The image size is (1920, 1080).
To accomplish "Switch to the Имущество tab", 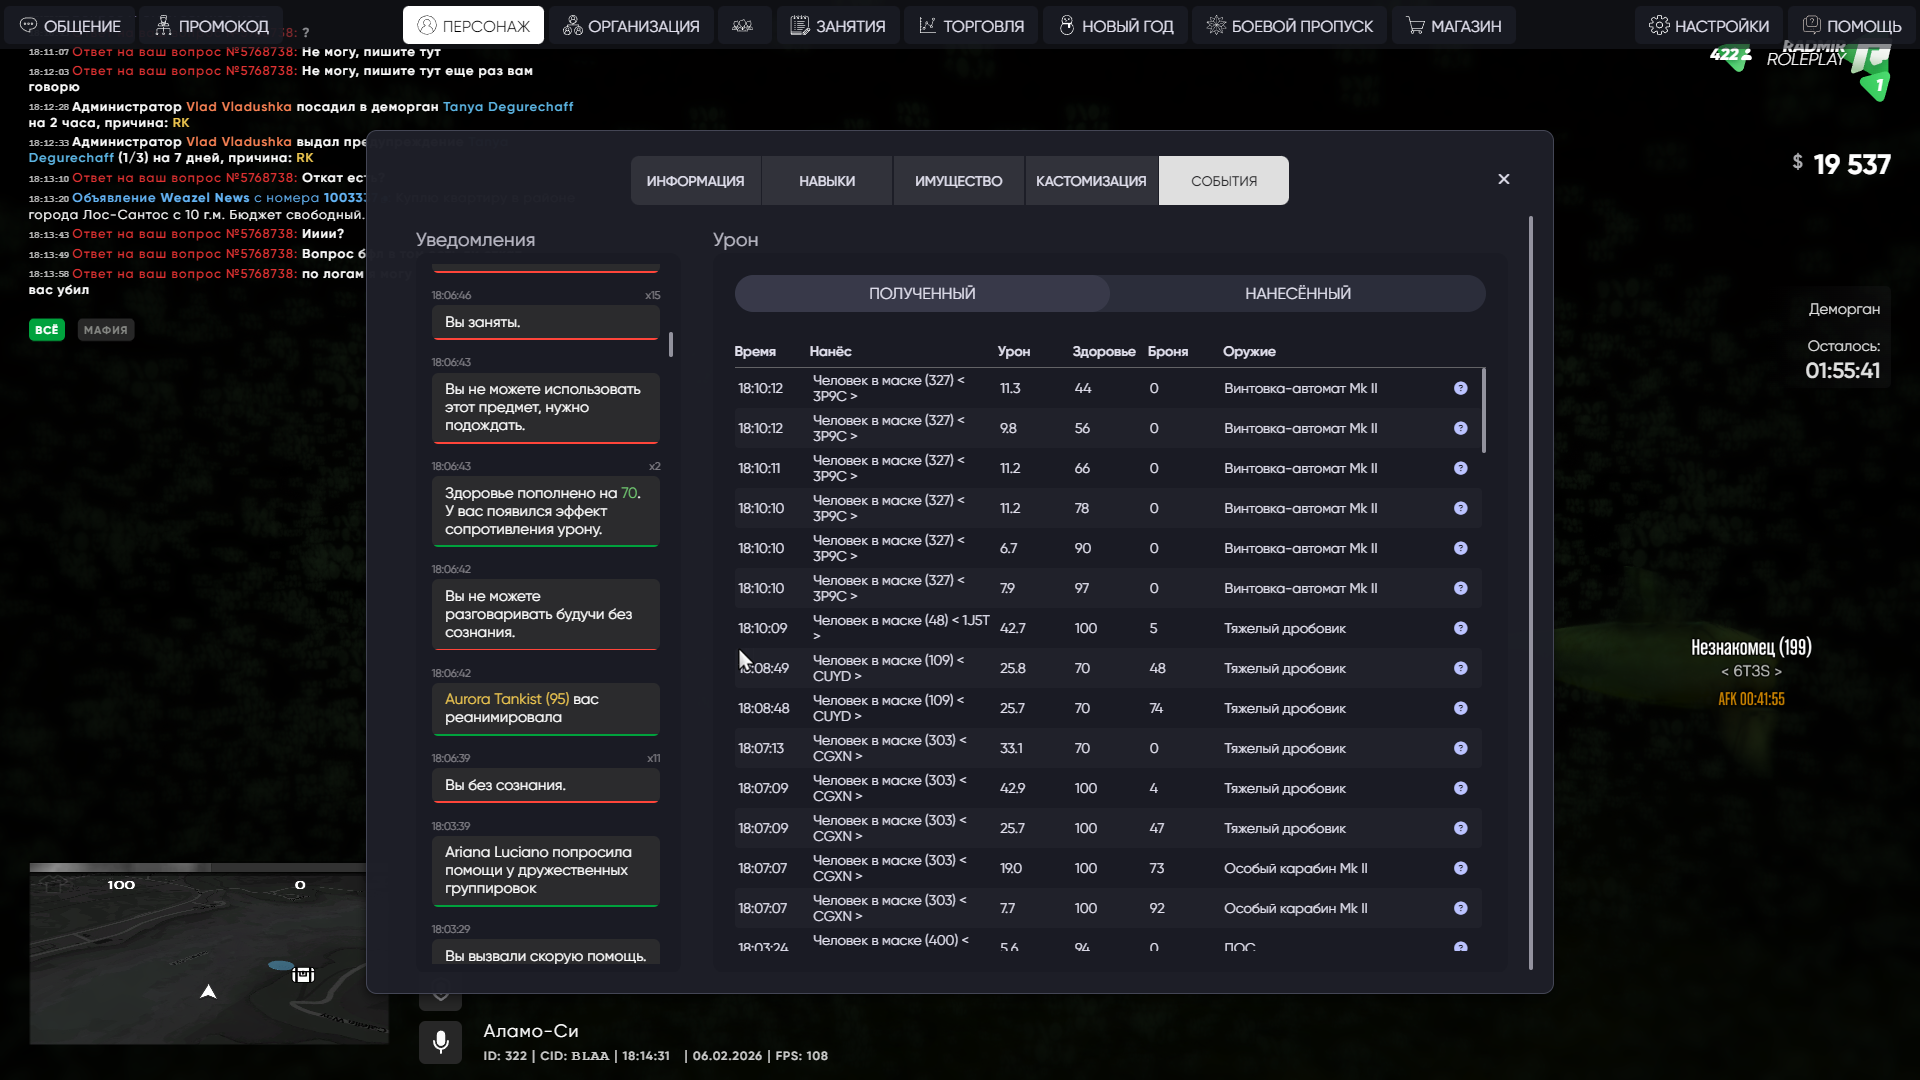I will click(x=958, y=181).
